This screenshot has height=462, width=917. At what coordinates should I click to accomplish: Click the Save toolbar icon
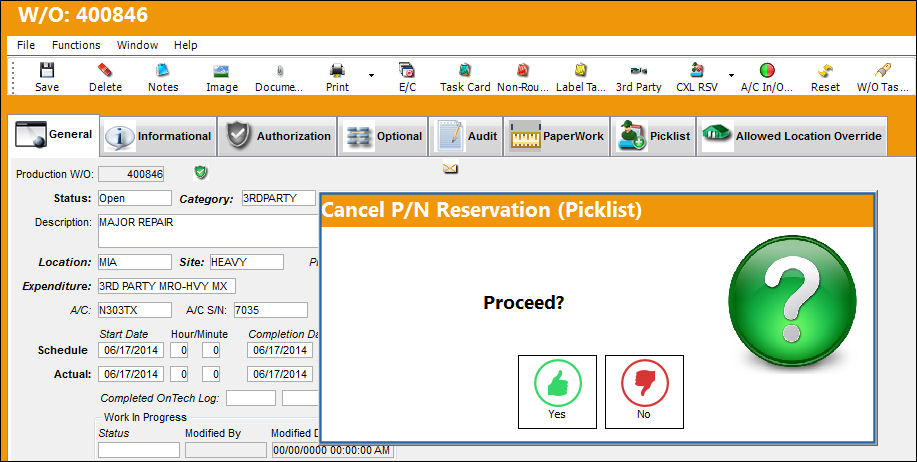pos(46,71)
